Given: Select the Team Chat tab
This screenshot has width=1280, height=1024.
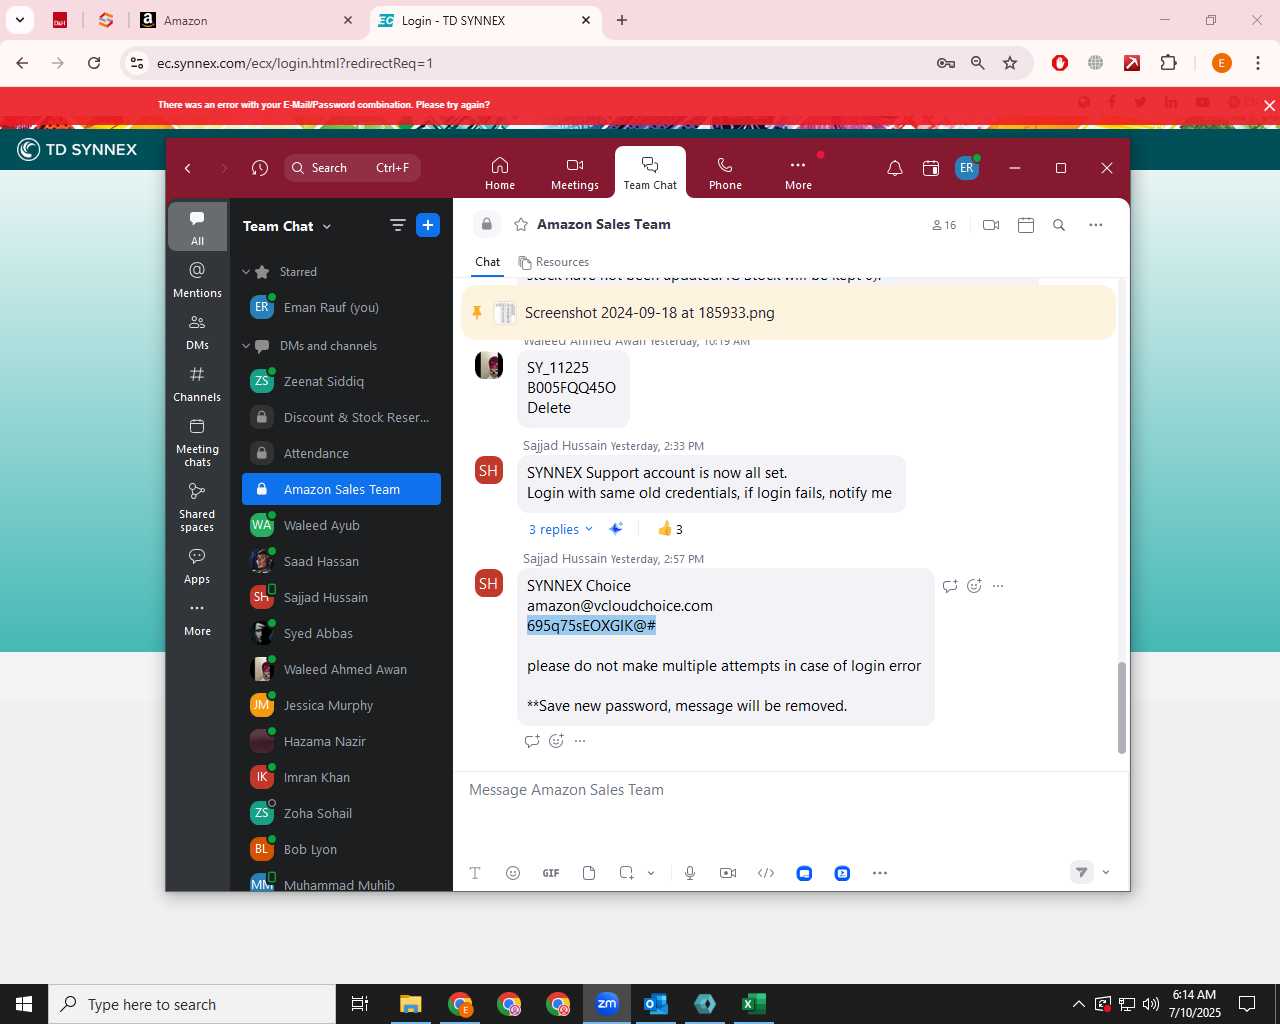Looking at the screenshot, I should coord(650,172).
